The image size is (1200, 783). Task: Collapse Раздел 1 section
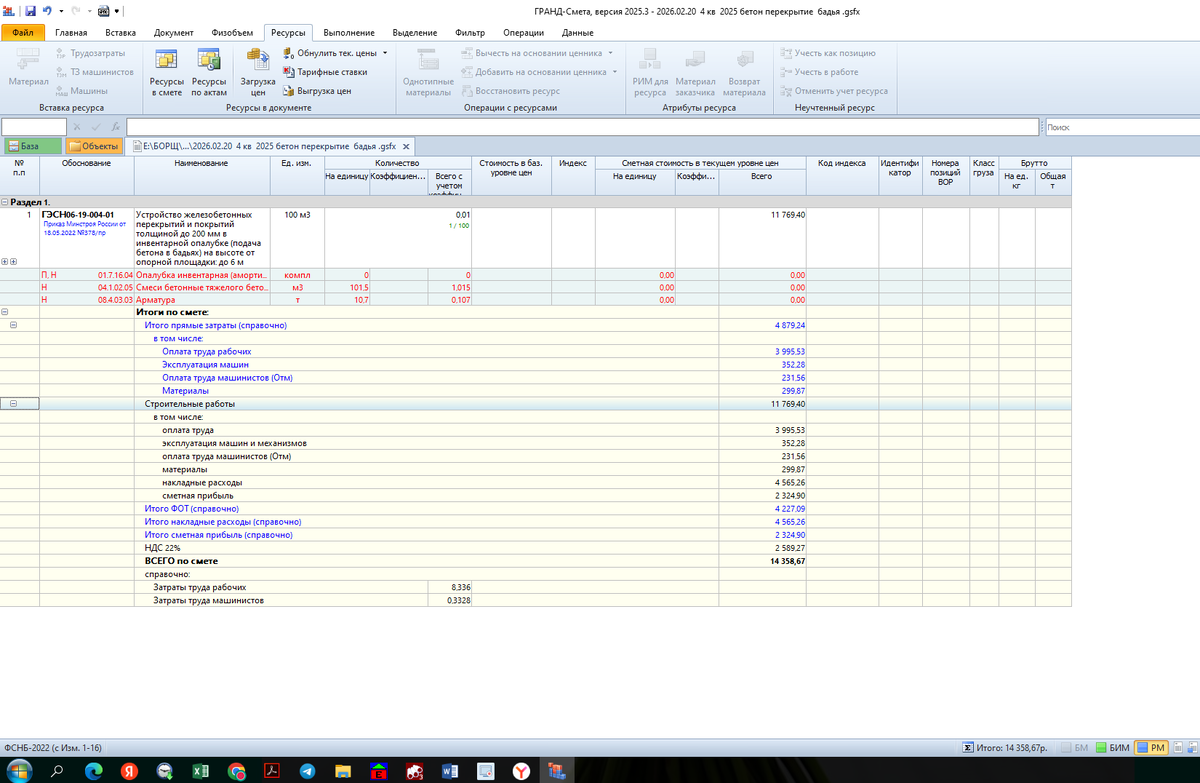pos(5,202)
